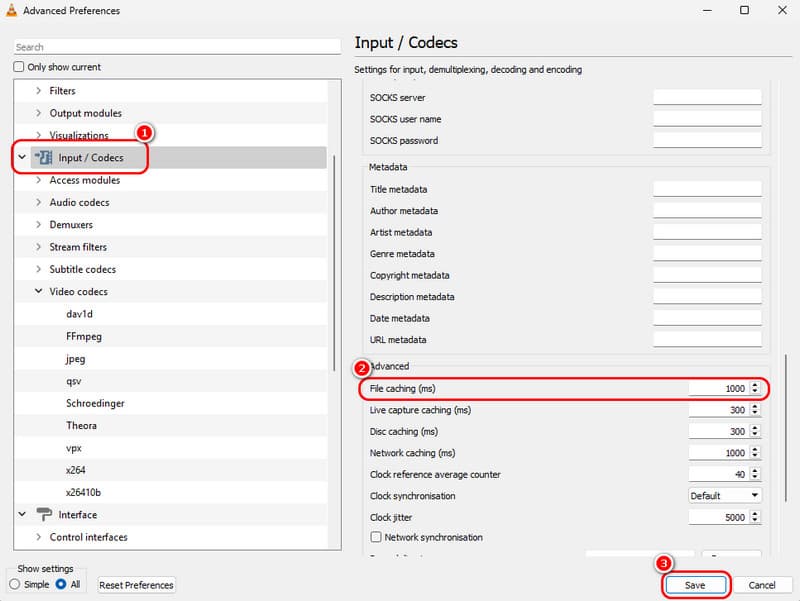The height and width of the screenshot is (601, 800).
Task: Click the VLC cone icon in title bar
Action: click(12, 11)
